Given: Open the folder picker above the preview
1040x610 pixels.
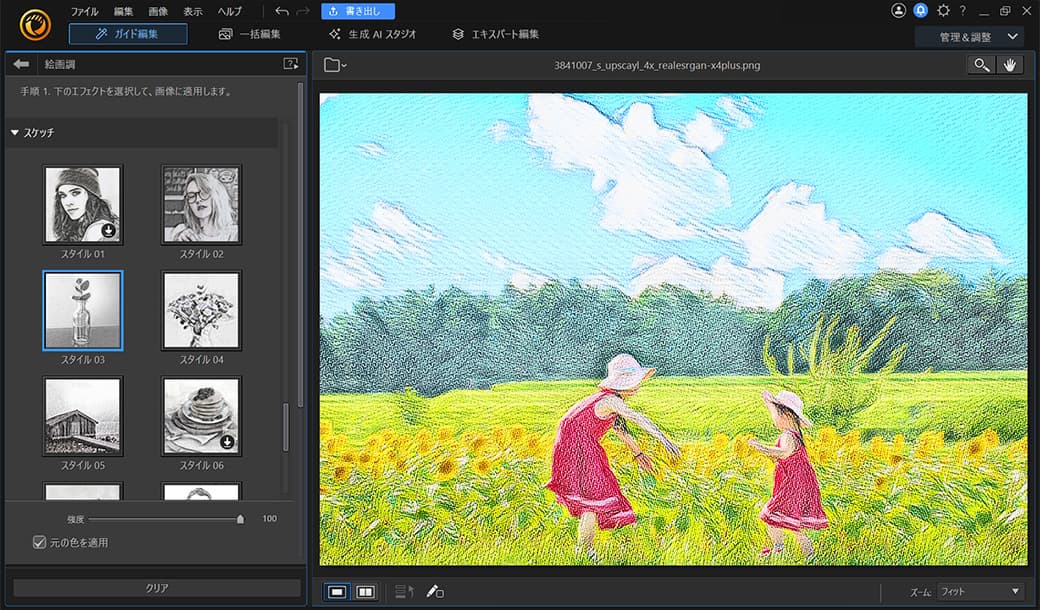Looking at the screenshot, I should (334, 64).
